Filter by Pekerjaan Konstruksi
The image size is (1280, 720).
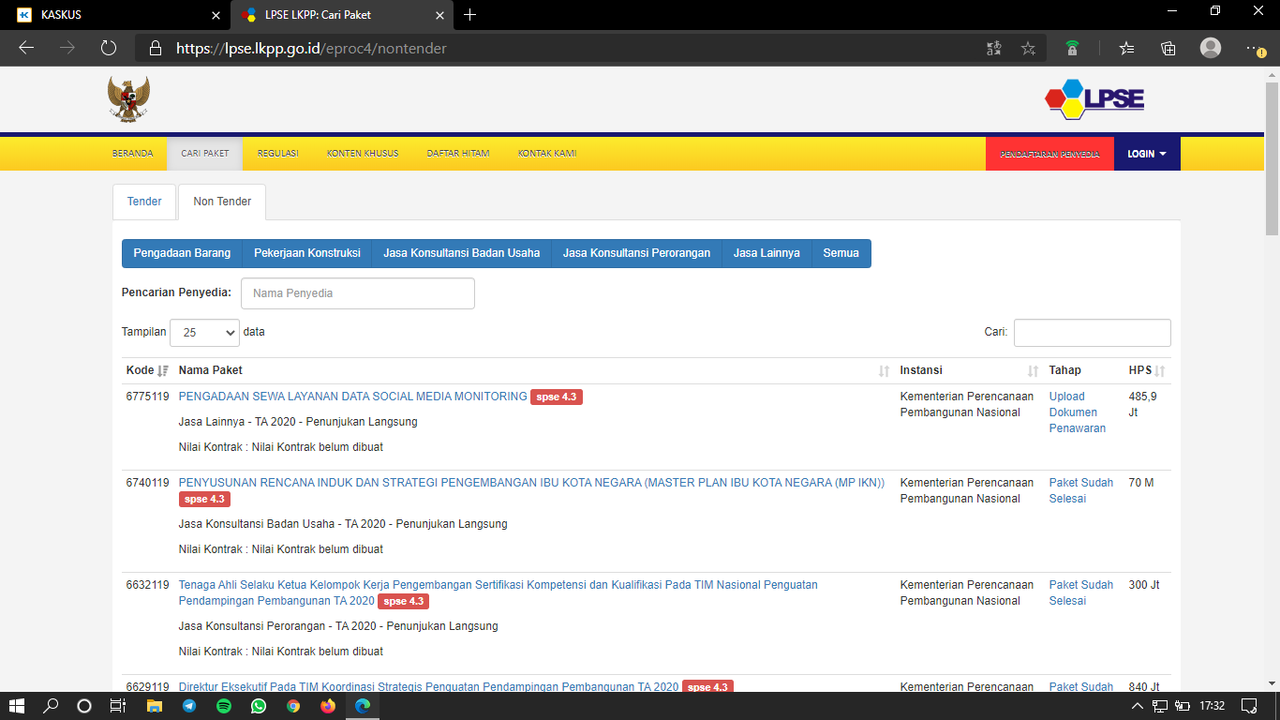[x=307, y=253]
